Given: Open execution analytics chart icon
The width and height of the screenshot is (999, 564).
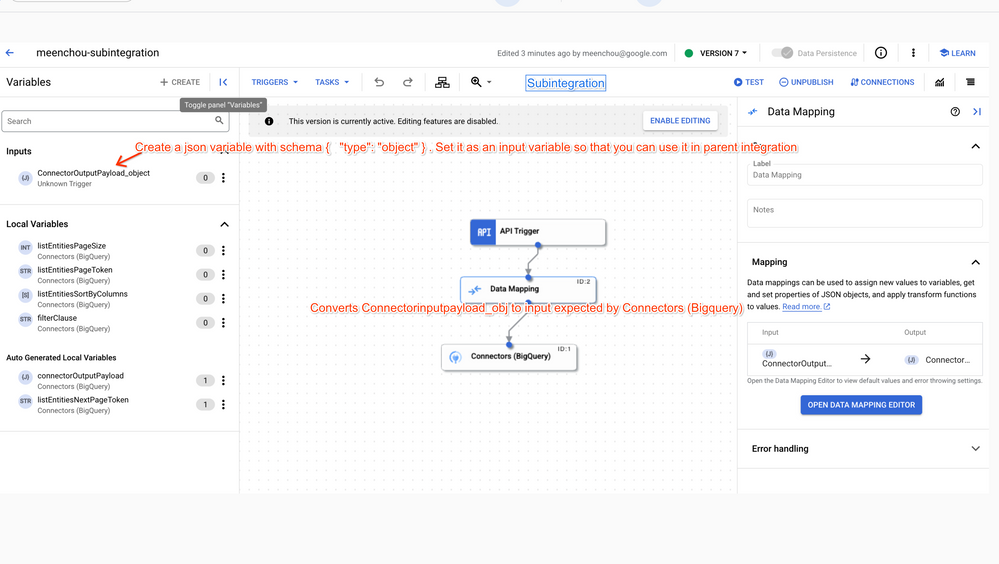Looking at the screenshot, I should (x=940, y=82).
